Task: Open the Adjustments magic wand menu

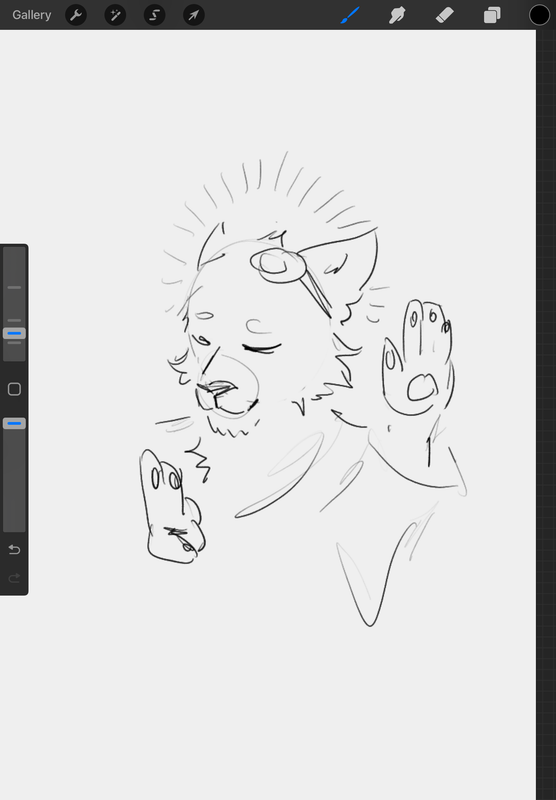Action: [115, 15]
